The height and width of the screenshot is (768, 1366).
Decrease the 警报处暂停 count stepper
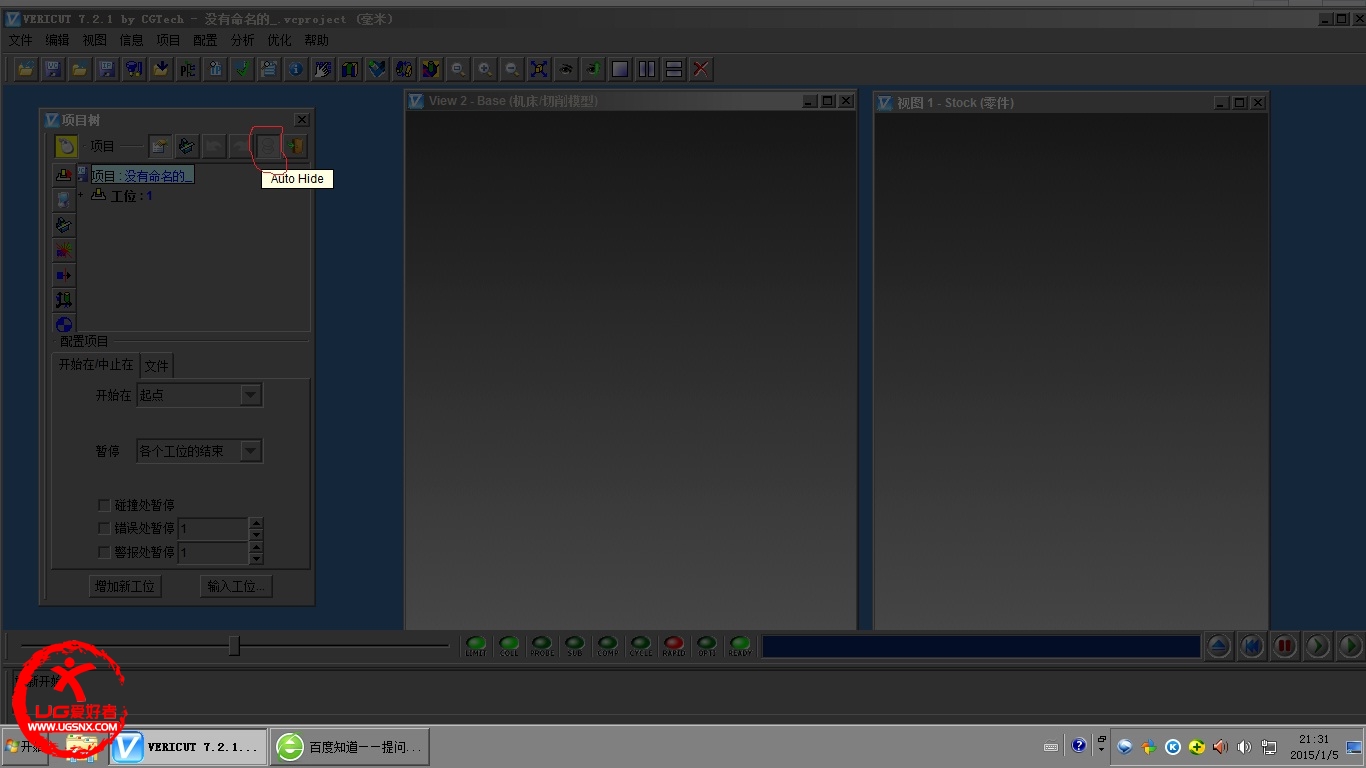coord(256,557)
